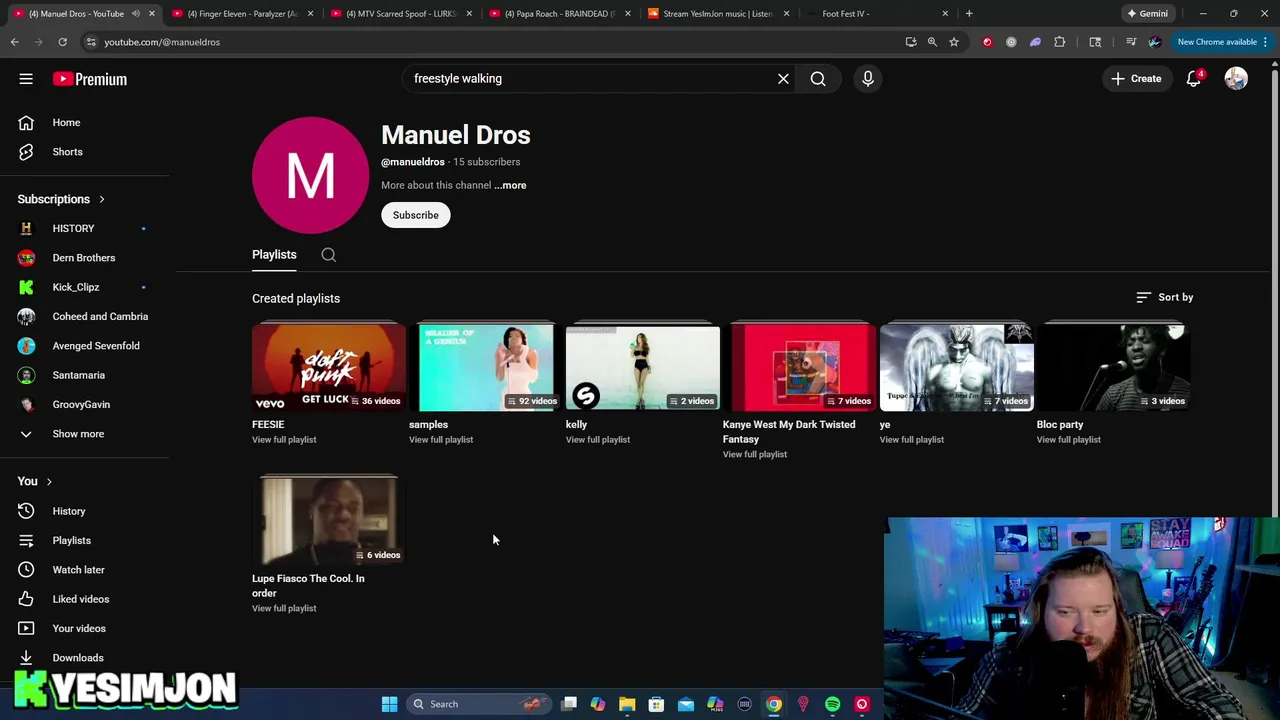Viewport: 1280px width, 720px height.
Task: Run search with magnifier button
Action: 818,78
